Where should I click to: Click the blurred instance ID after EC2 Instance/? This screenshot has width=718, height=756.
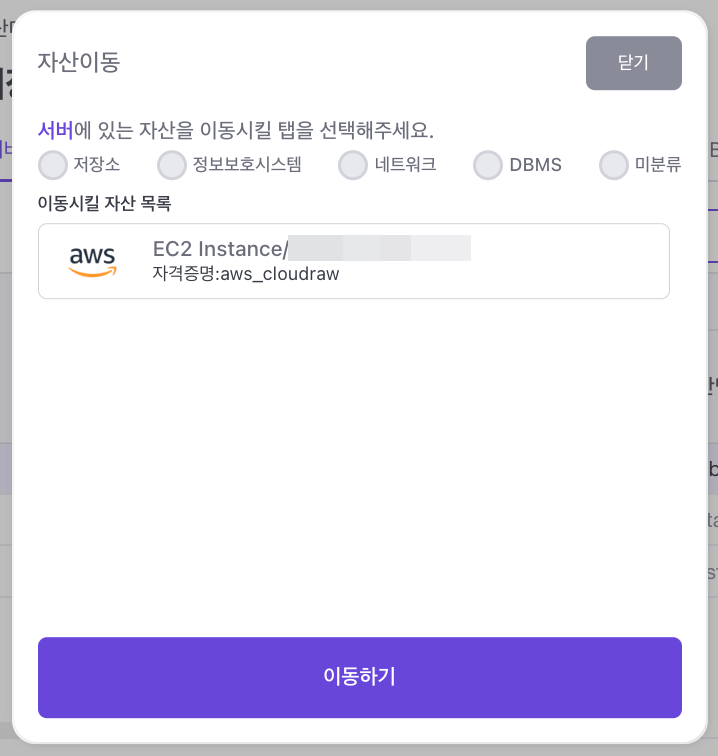[x=379, y=248]
